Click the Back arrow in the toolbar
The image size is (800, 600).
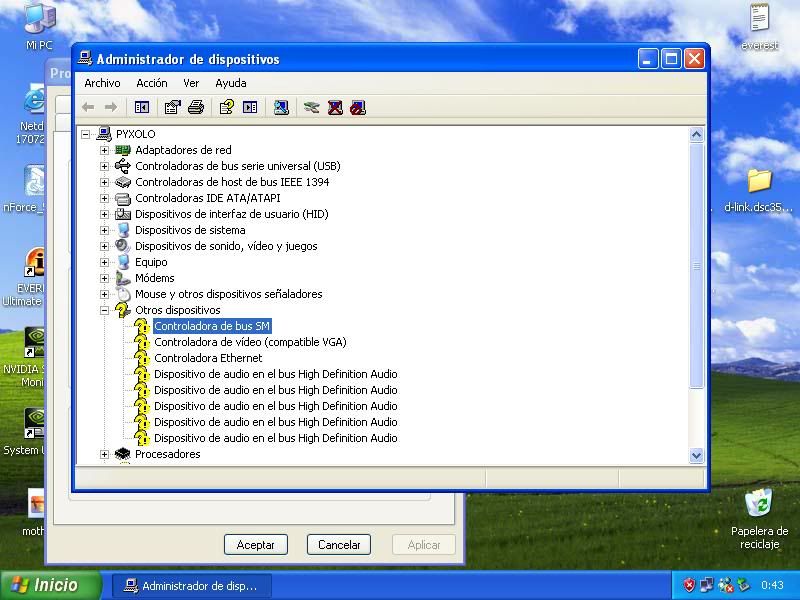[88, 107]
